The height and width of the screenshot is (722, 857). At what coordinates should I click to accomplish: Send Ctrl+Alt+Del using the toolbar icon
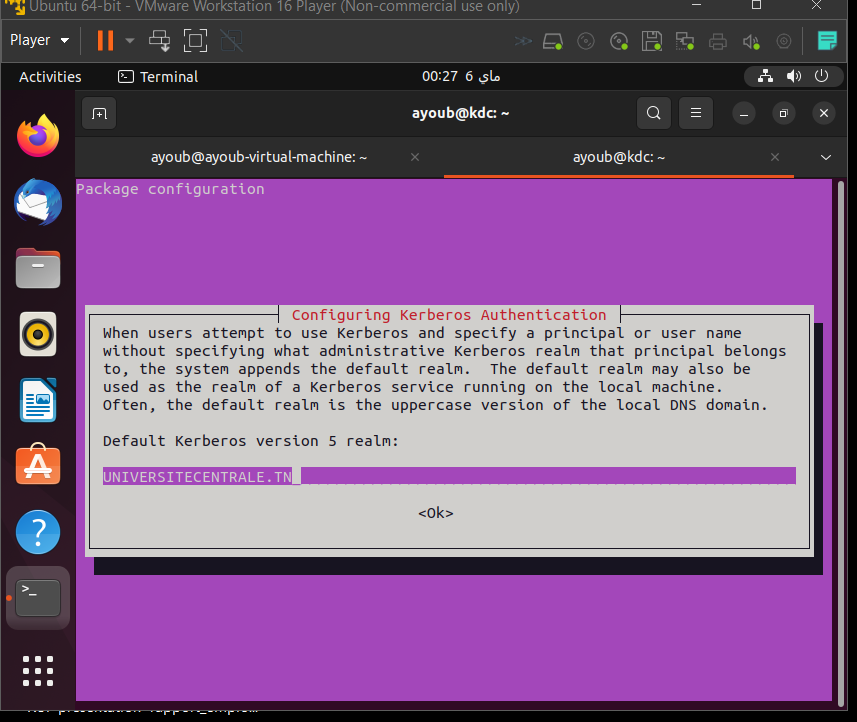[x=159, y=41]
